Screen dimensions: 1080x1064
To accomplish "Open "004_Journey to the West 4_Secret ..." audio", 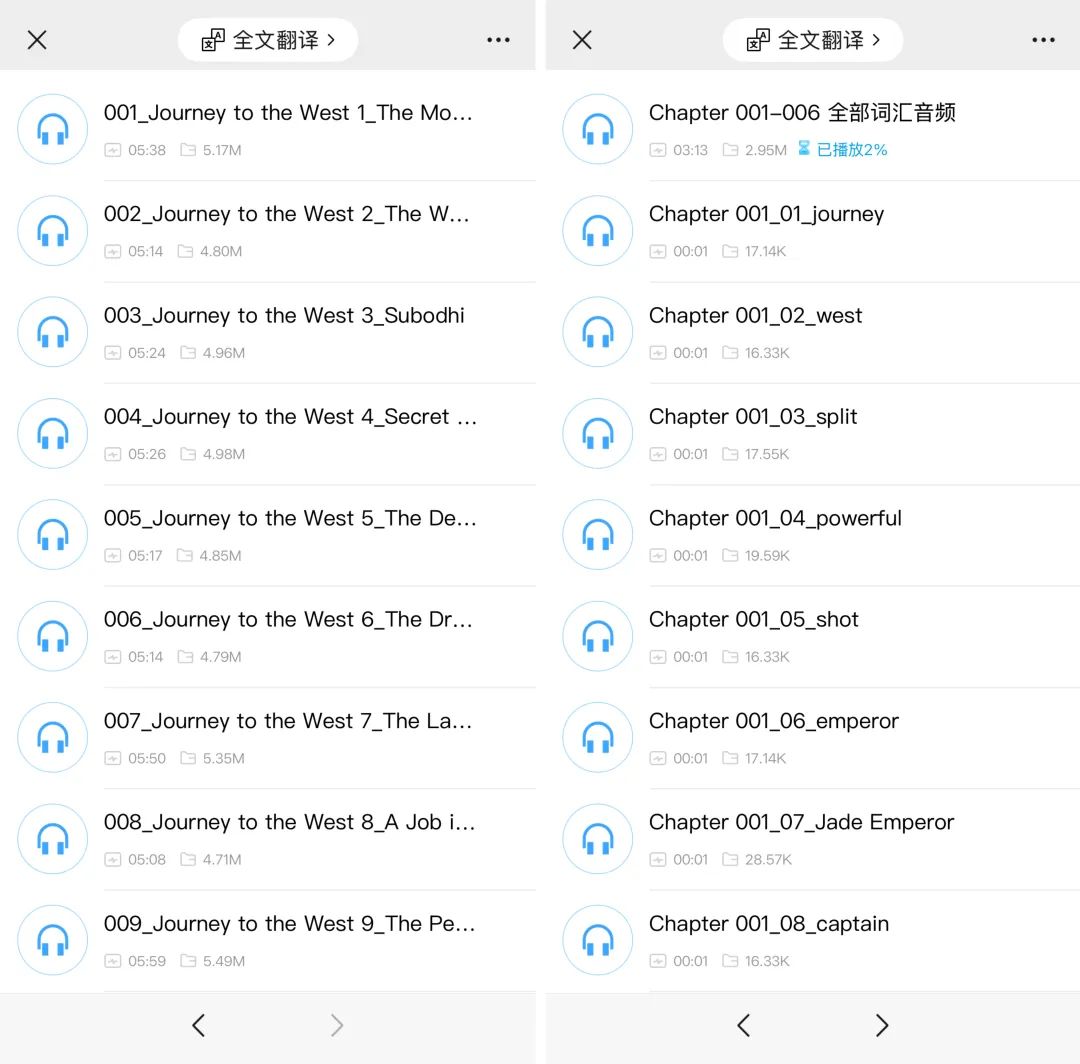I will (290, 417).
